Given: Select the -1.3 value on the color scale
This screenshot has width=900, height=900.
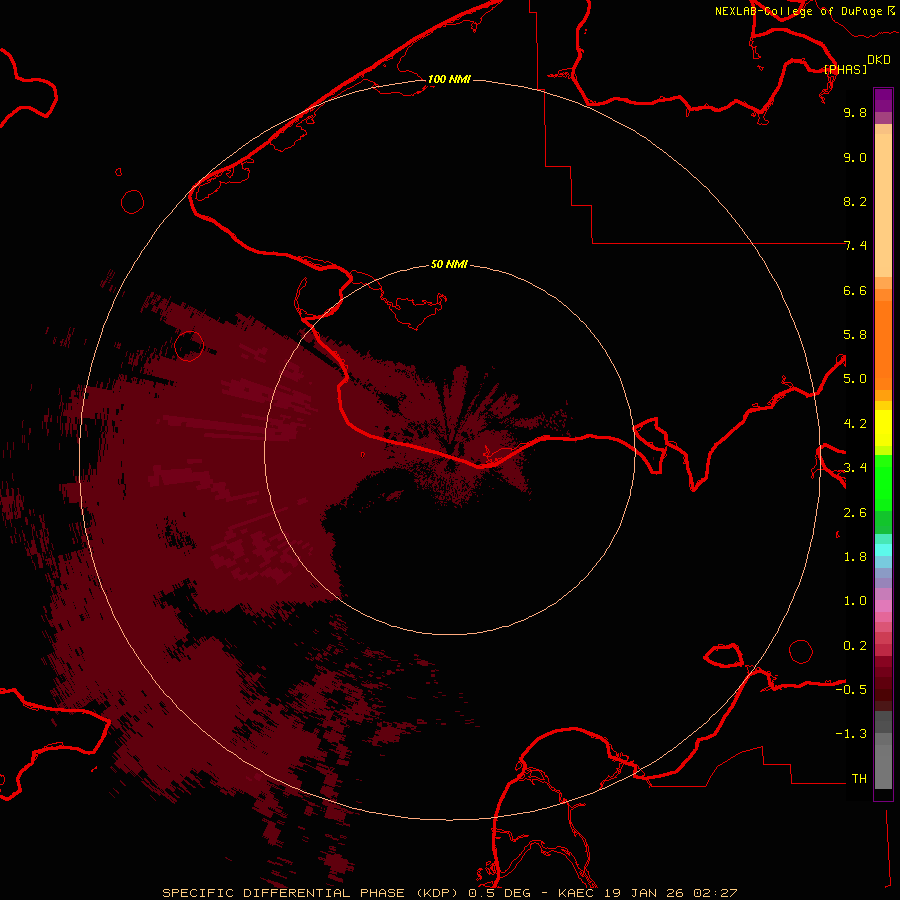Looking at the screenshot, I should pos(851,734).
